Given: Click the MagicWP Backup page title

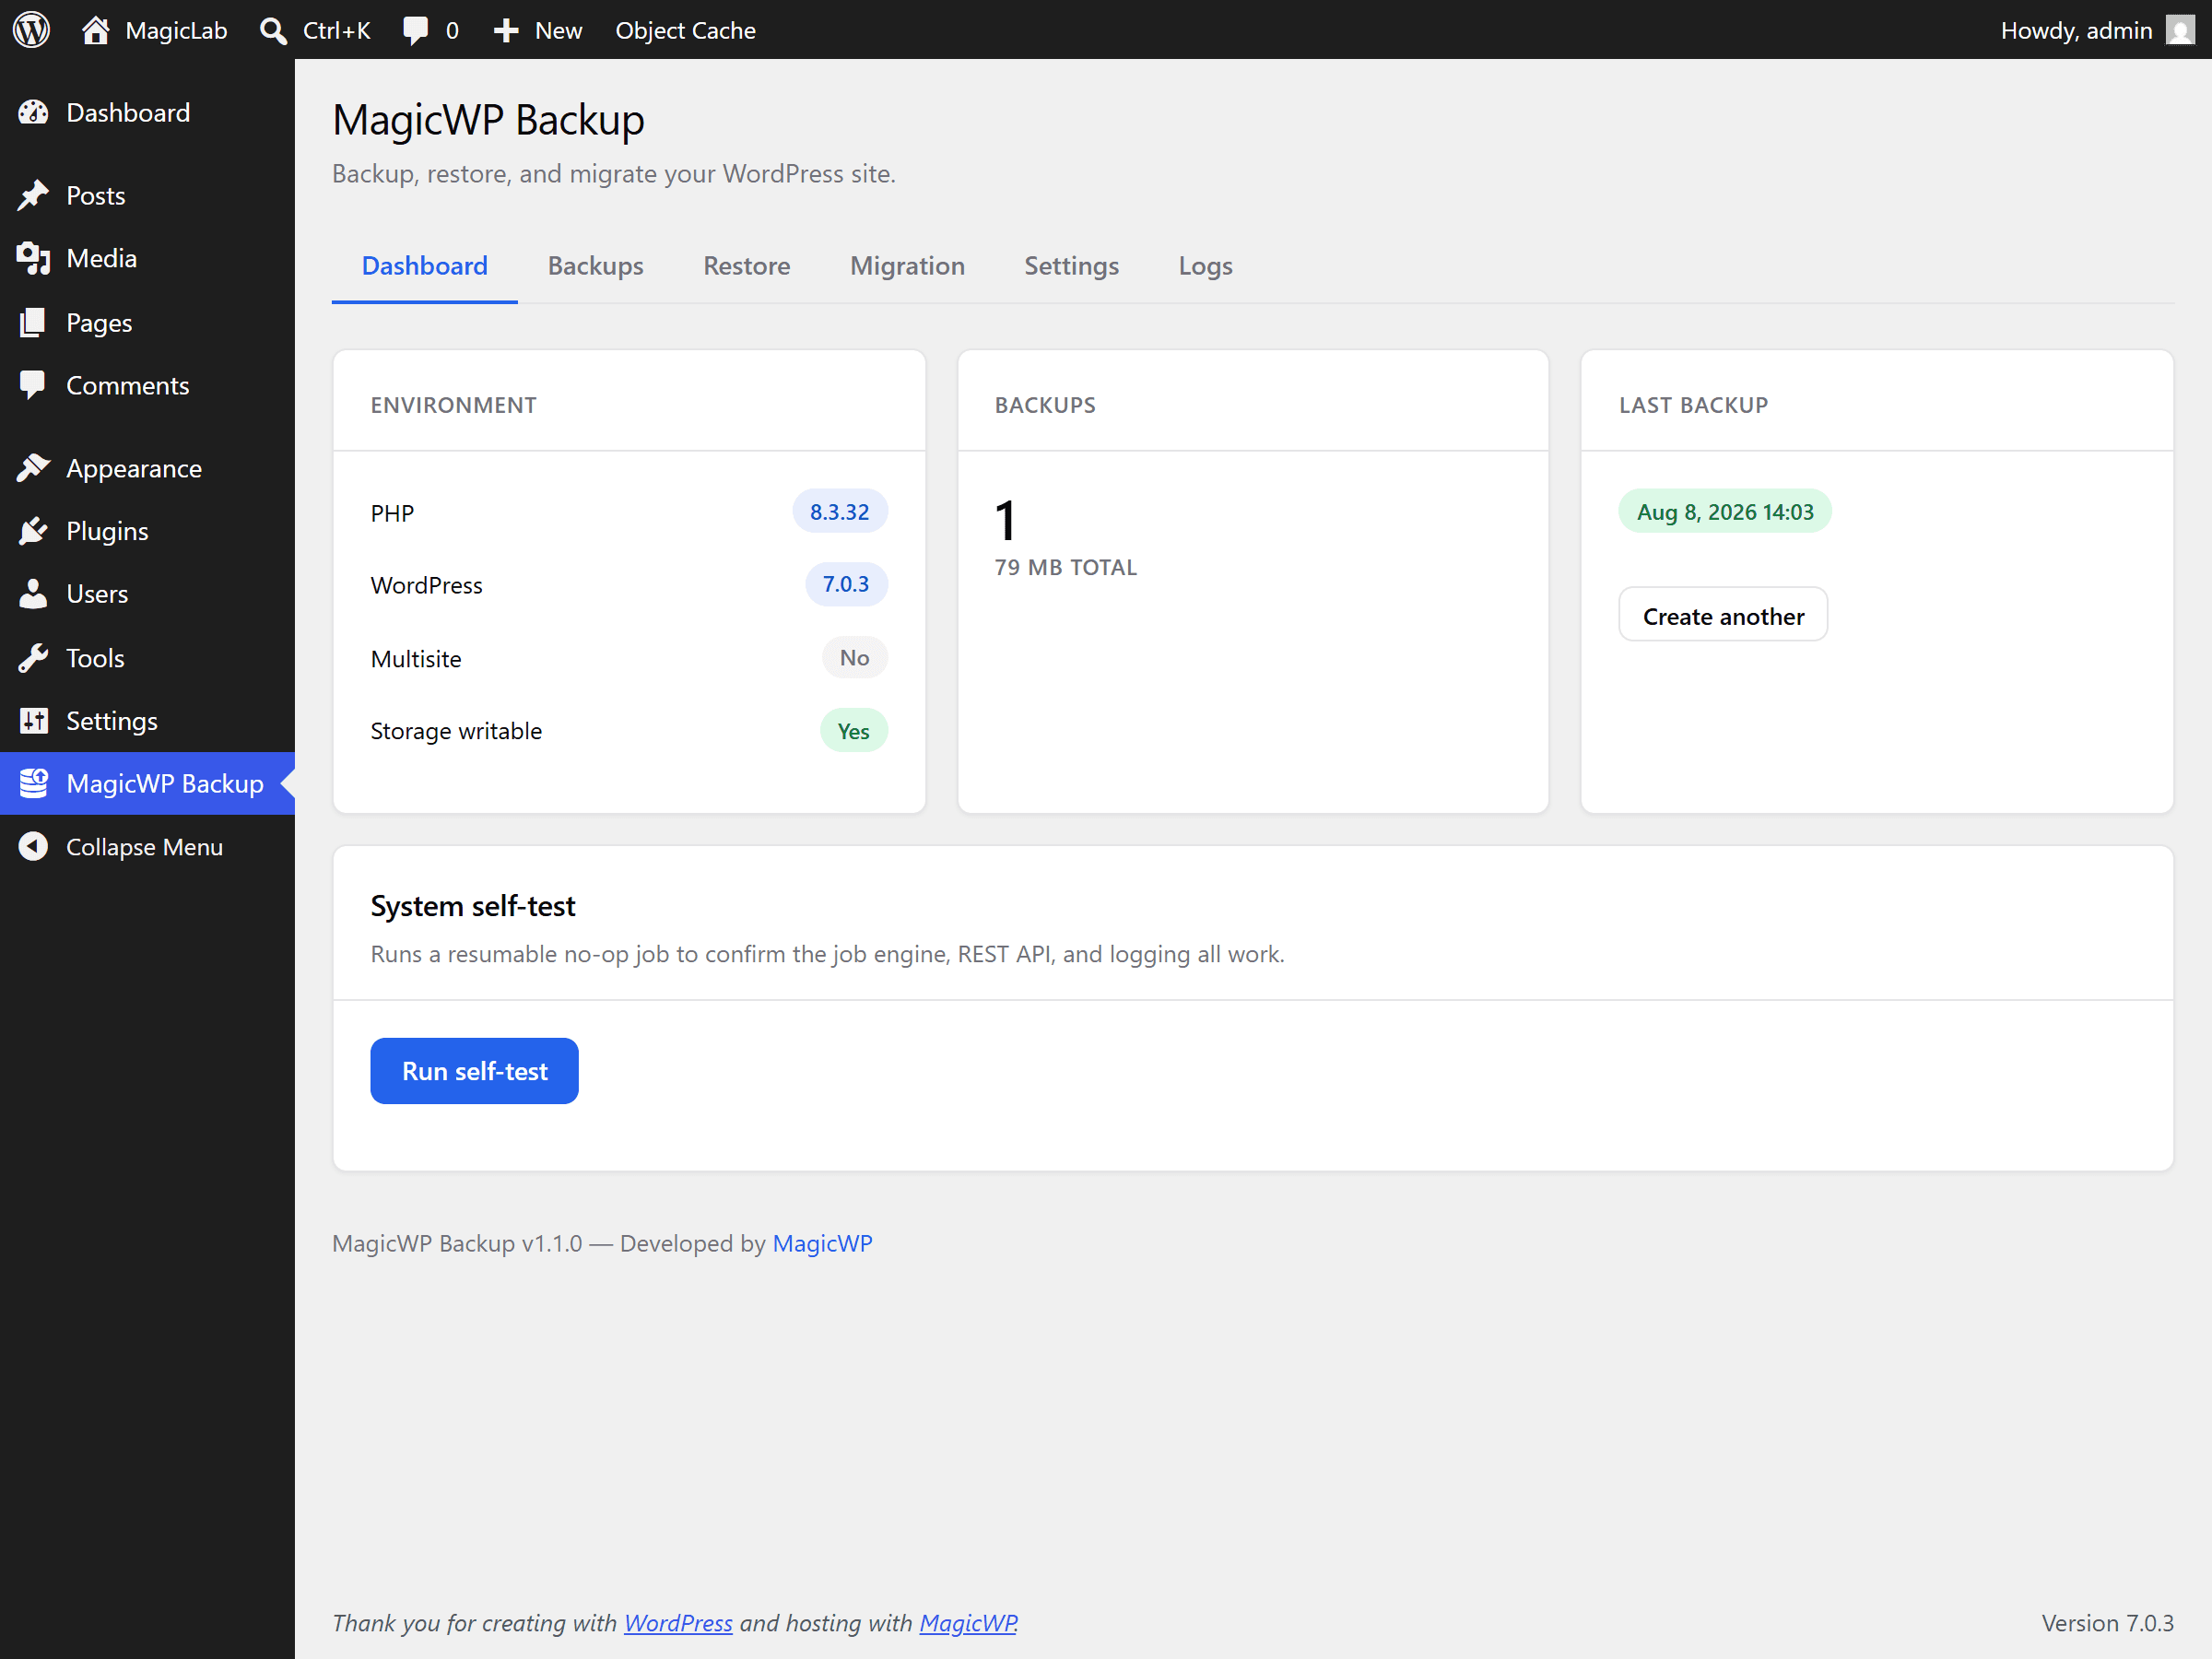Looking at the screenshot, I should (488, 120).
